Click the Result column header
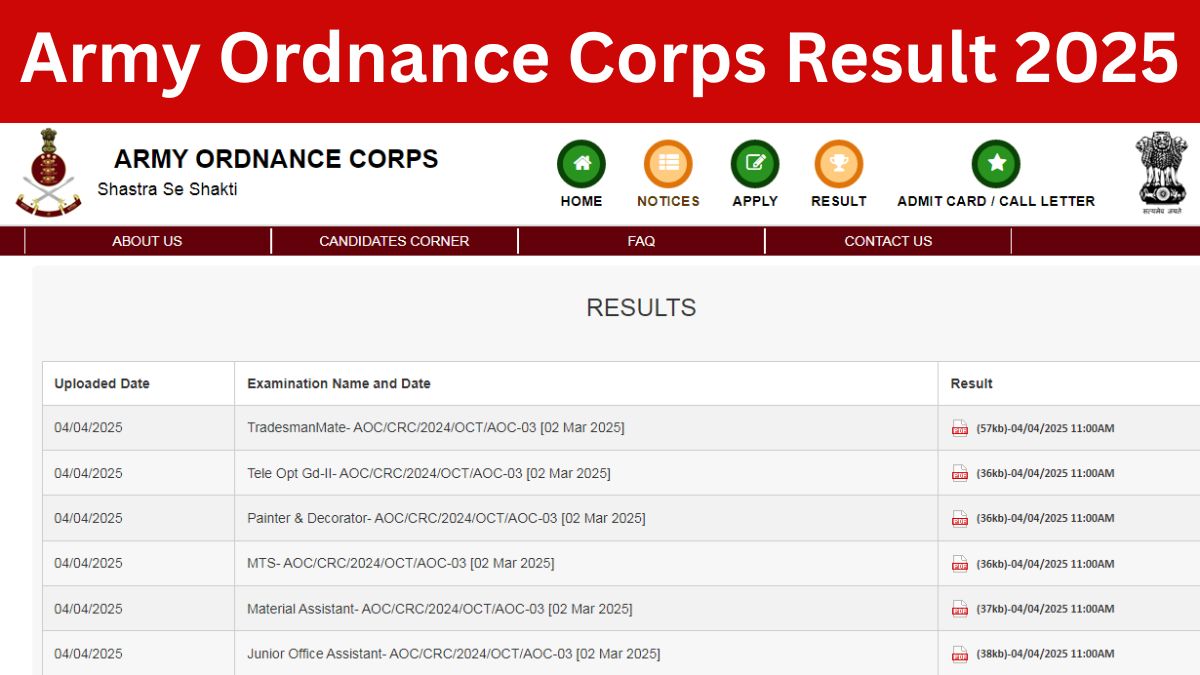 (x=972, y=383)
